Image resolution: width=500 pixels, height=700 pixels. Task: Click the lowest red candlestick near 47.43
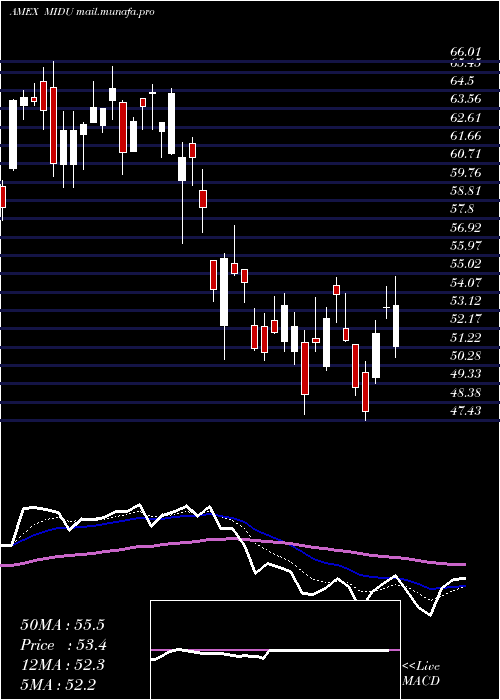365,392
